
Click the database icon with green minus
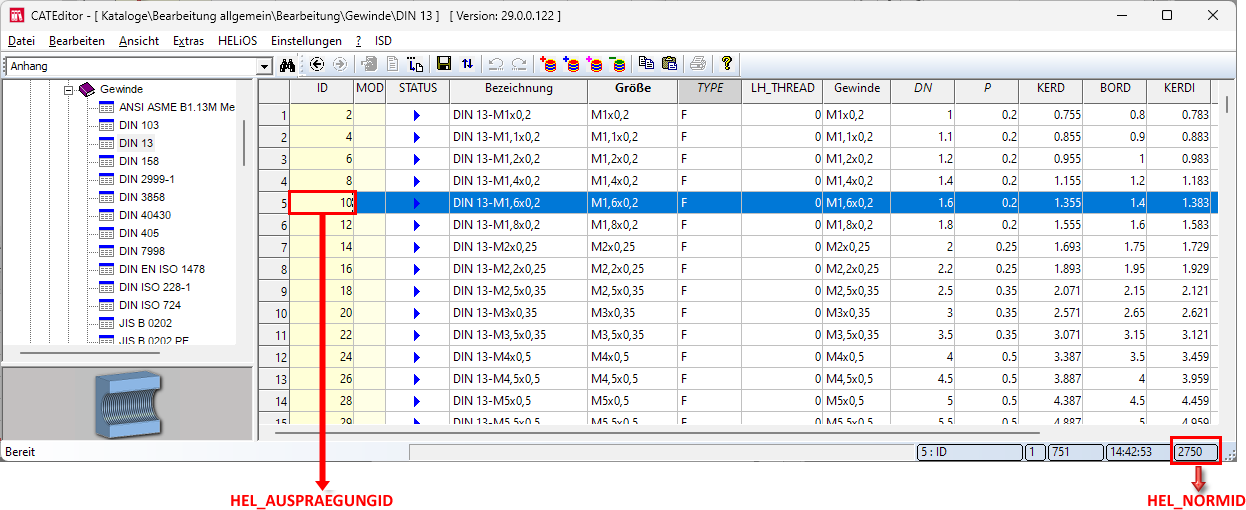618,65
